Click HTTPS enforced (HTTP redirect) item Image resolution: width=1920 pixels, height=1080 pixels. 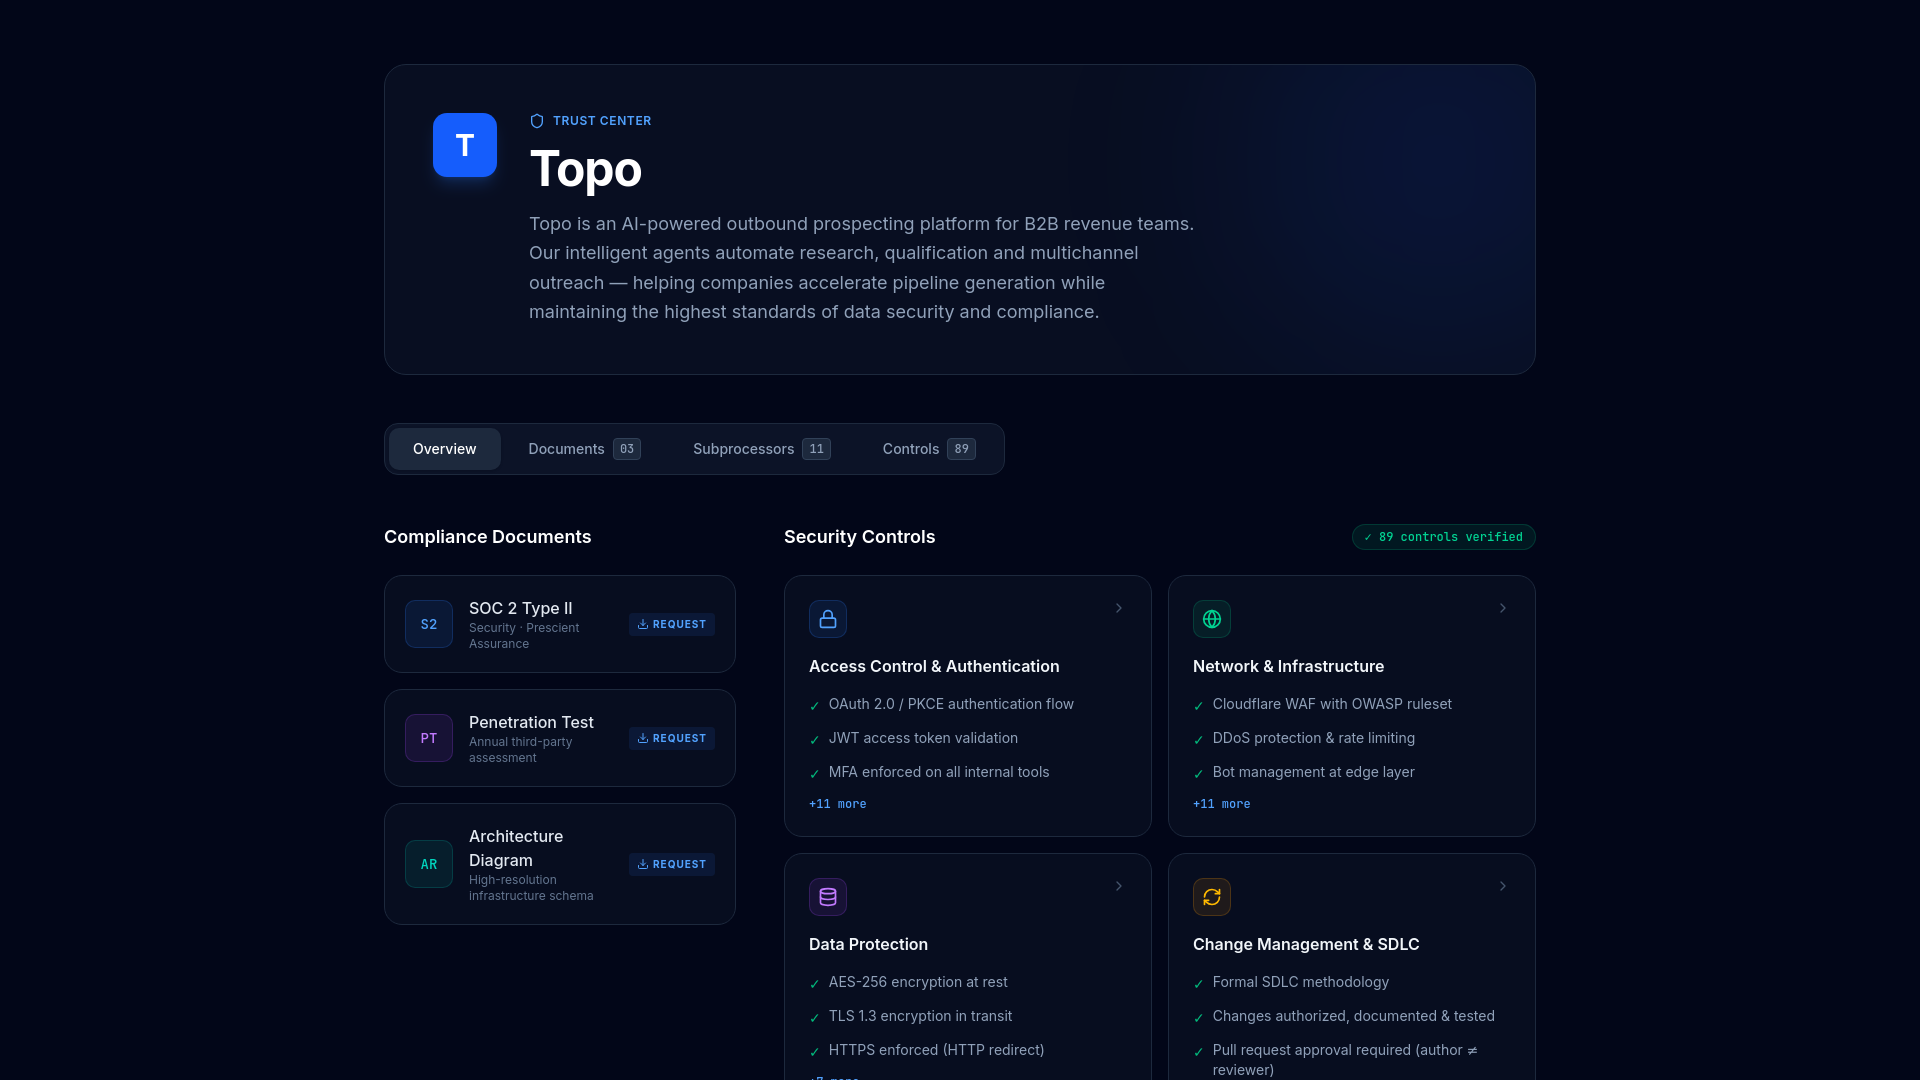click(936, 1050)
